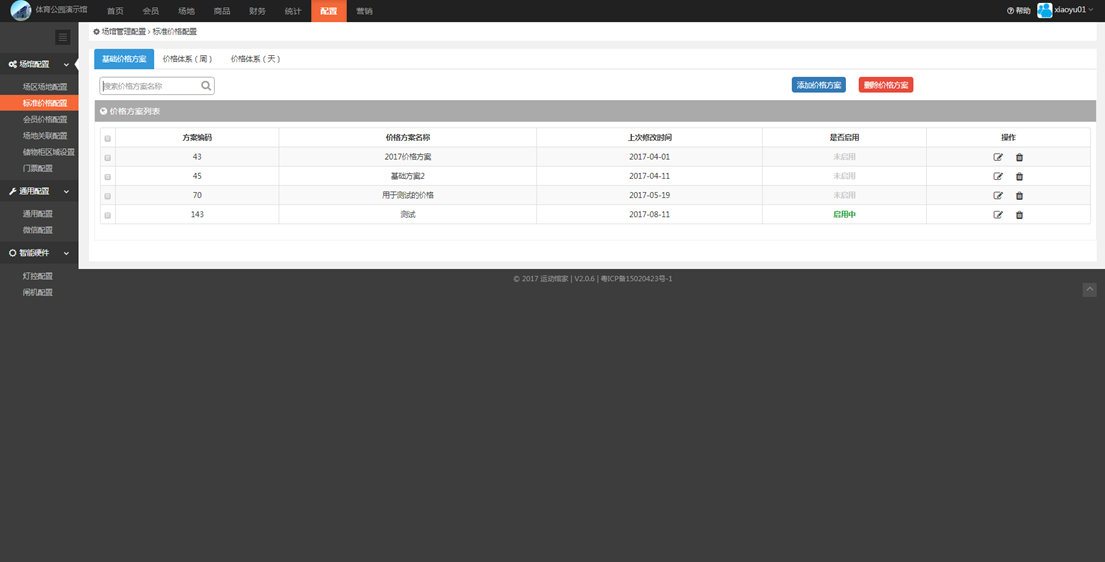Click the 2017价格方案 name cell

tap(407, 157)
